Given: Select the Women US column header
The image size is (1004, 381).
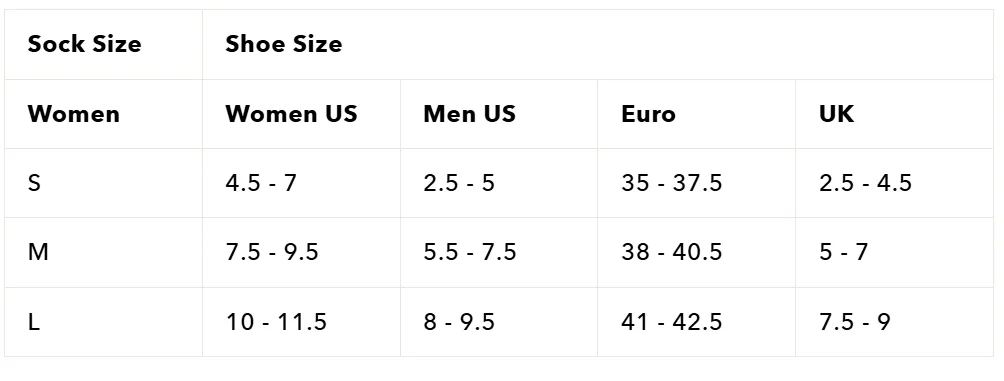Looking at the screenshot, I should click(302, 114).
